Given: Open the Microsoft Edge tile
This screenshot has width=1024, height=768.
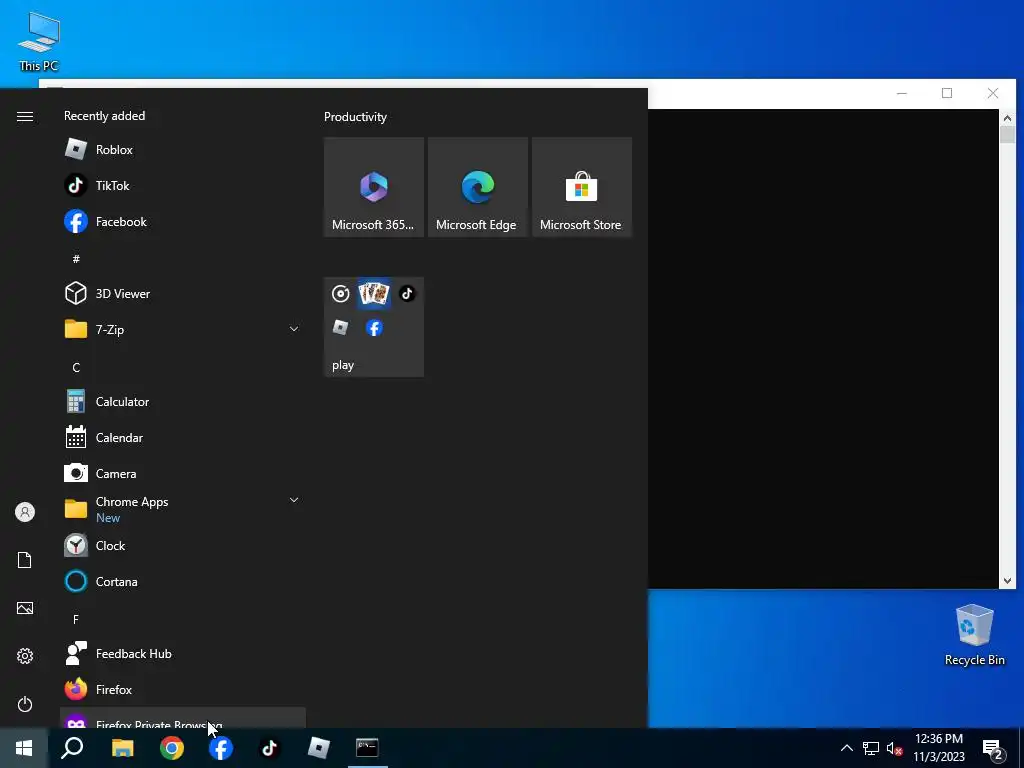Looking at the screenshot, I should [478, 187].
